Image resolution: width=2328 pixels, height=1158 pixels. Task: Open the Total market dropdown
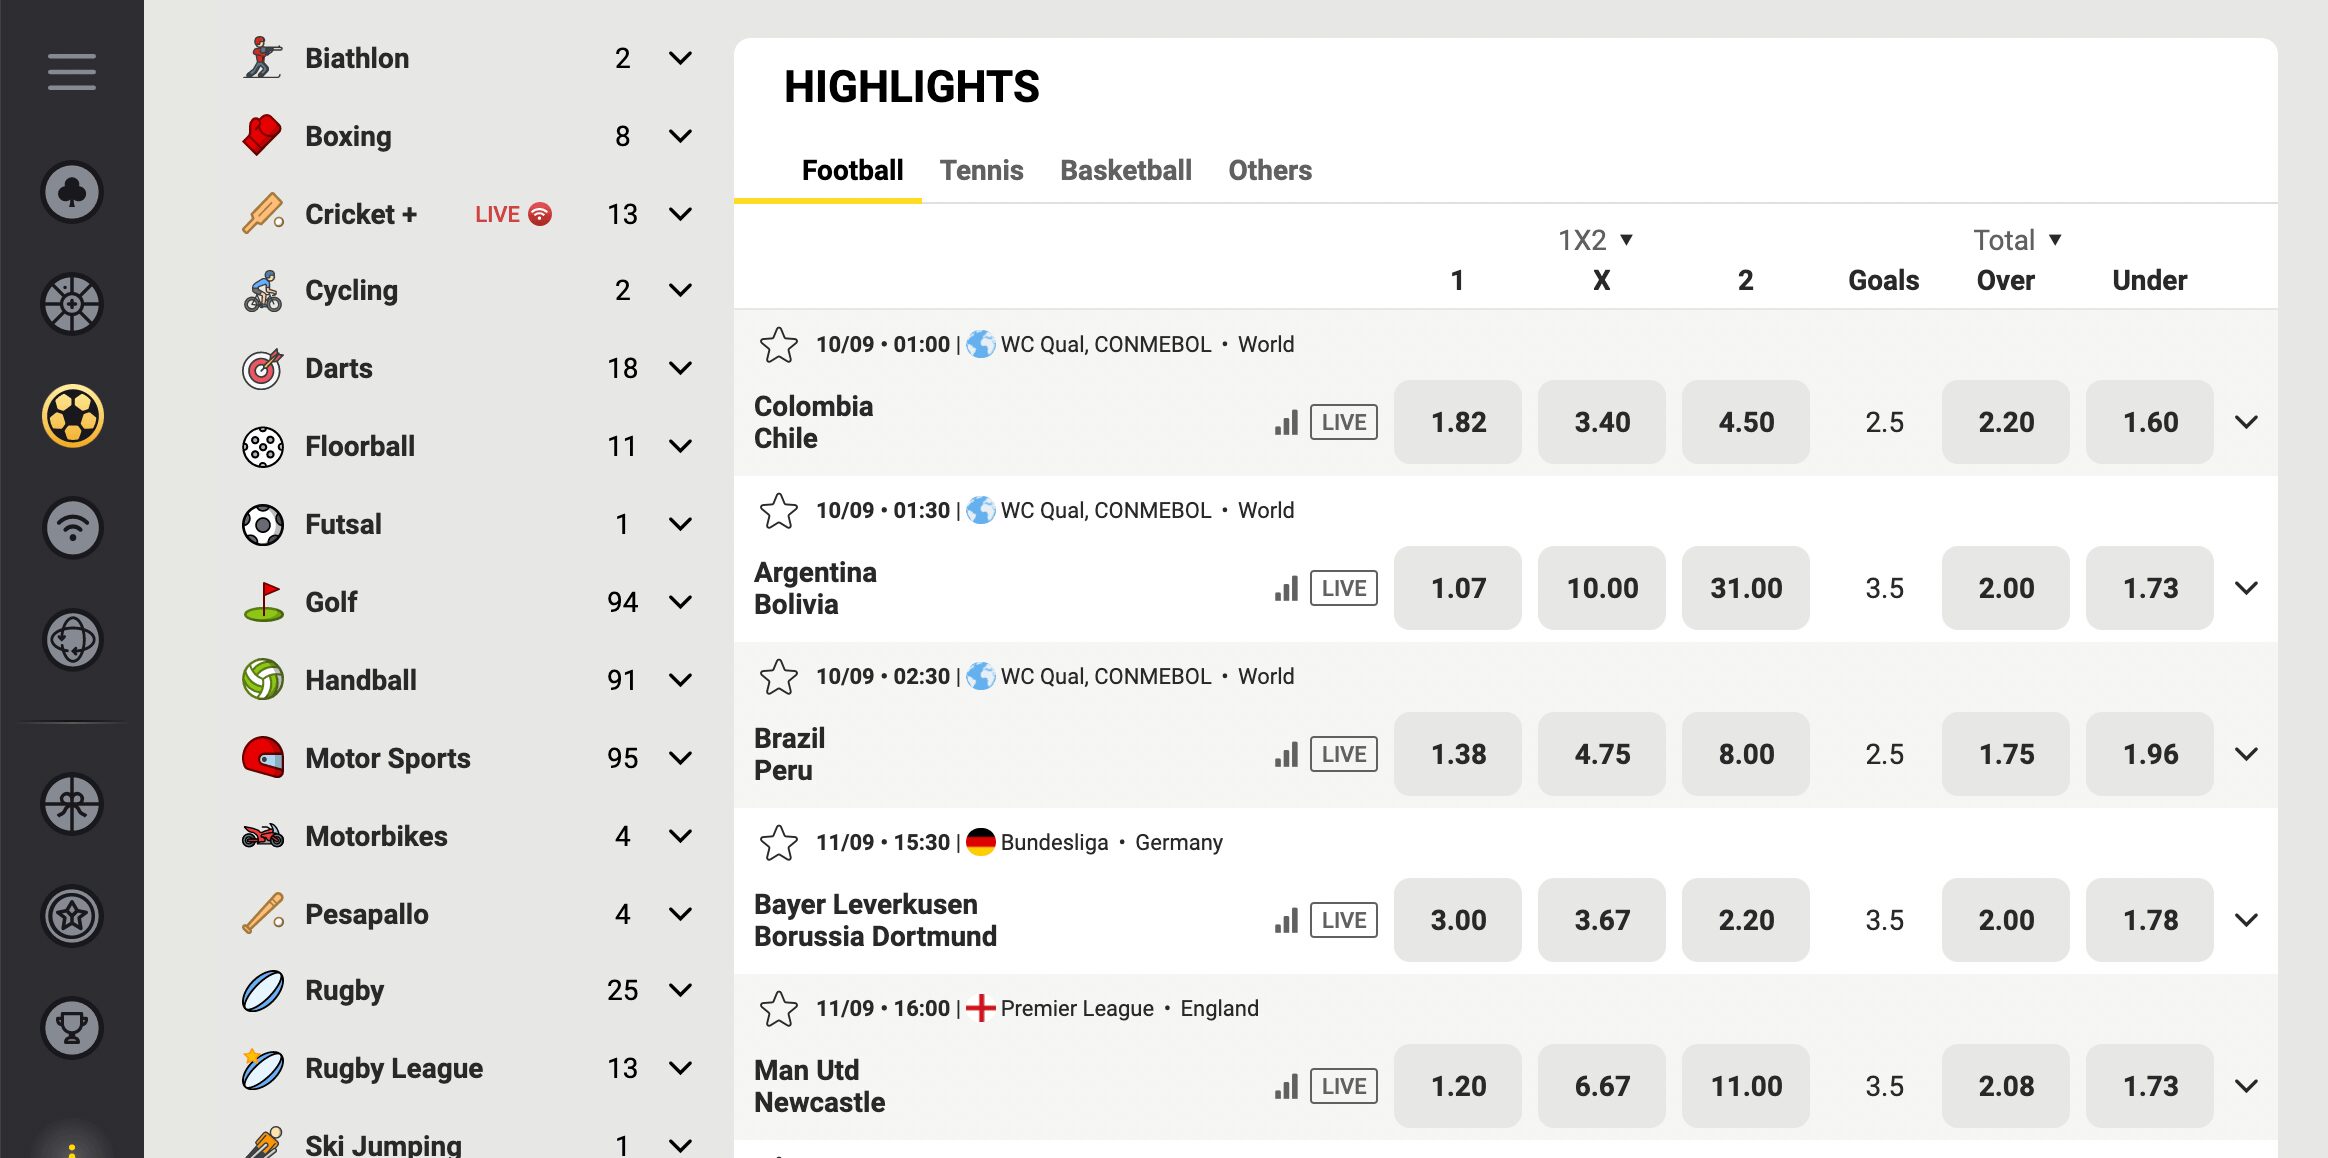2017,240
